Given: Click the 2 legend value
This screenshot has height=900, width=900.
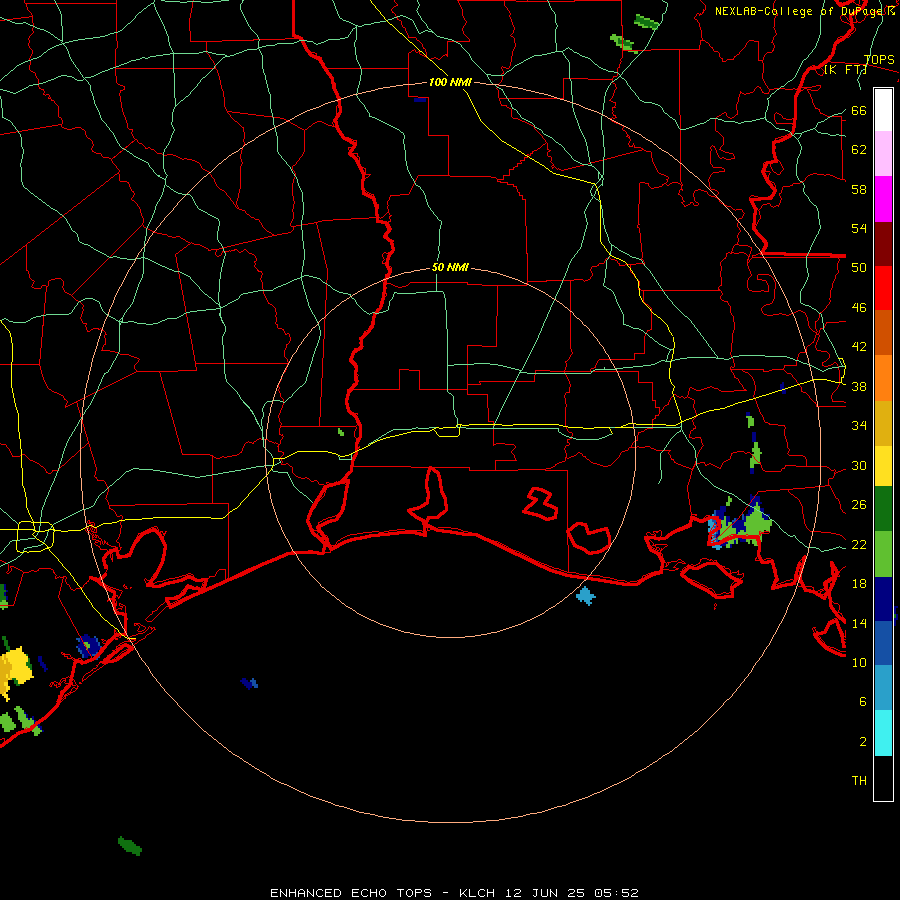Looking at the screenshot, I should click(863, 742).
